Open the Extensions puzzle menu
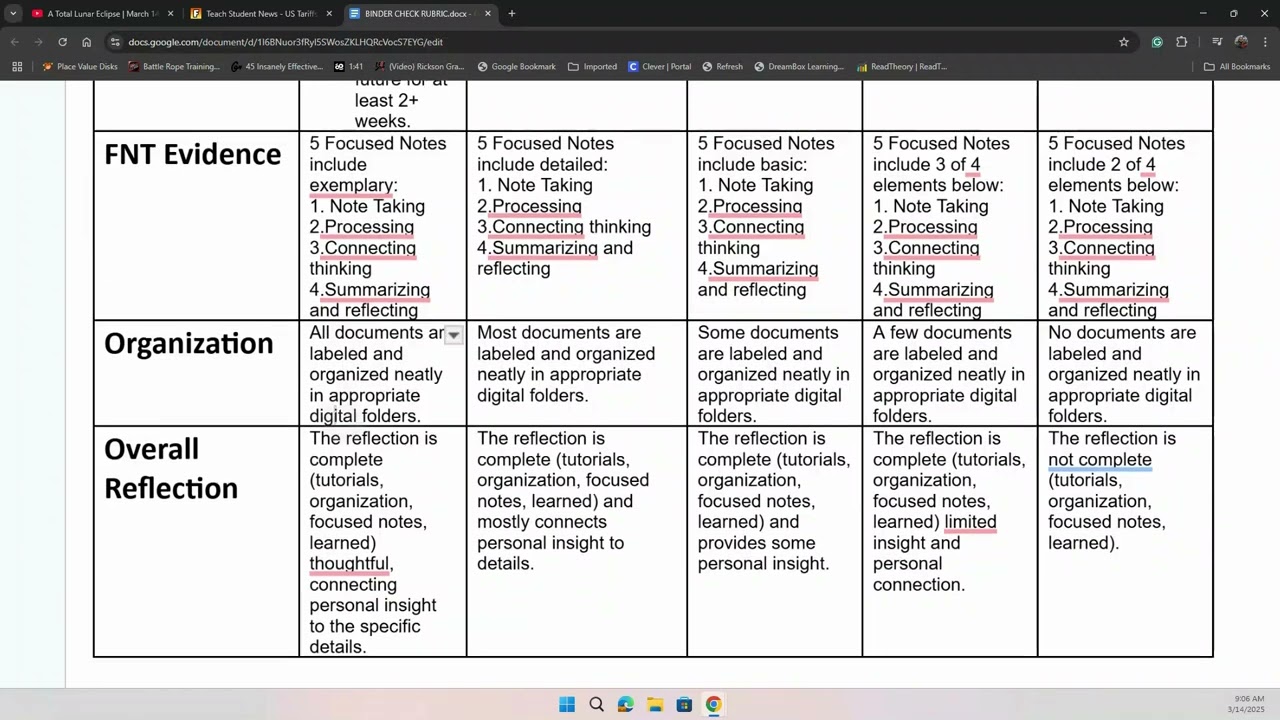 1182,42
